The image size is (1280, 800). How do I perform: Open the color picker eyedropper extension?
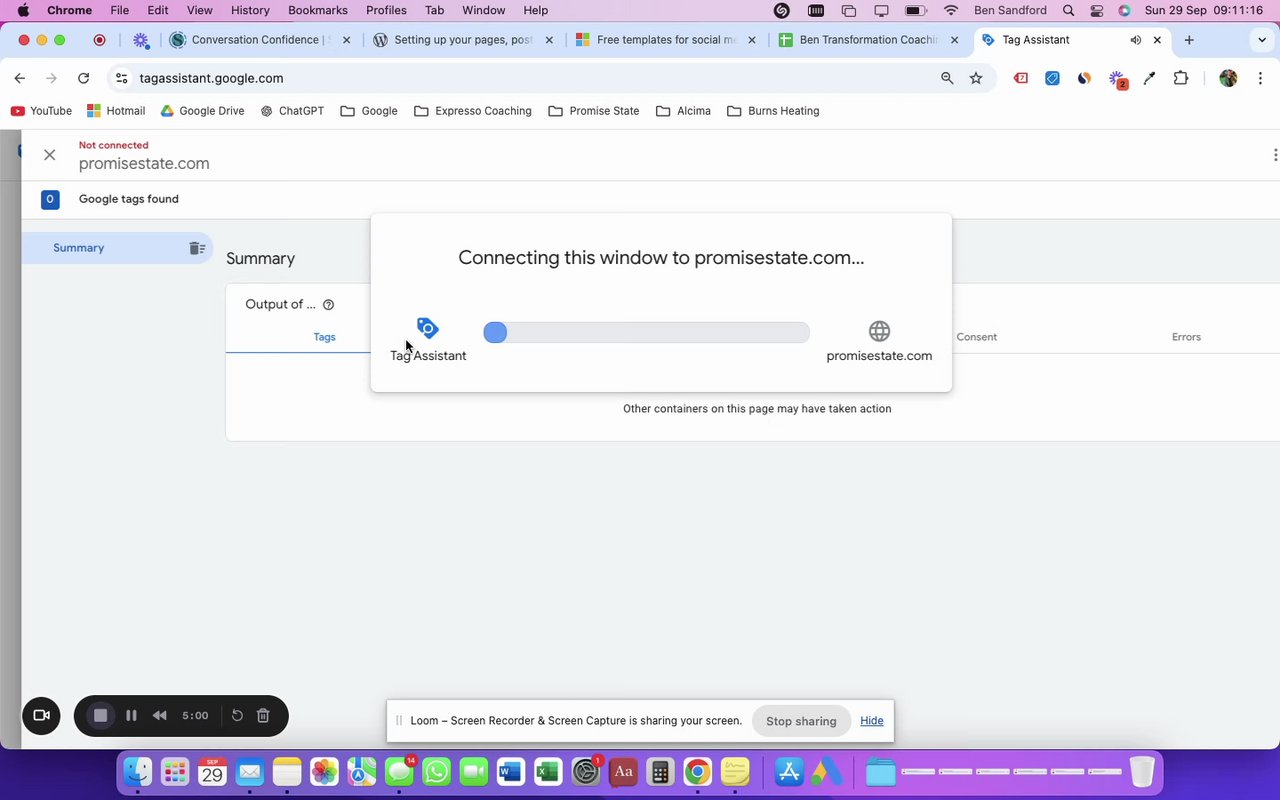(1149, 78)
